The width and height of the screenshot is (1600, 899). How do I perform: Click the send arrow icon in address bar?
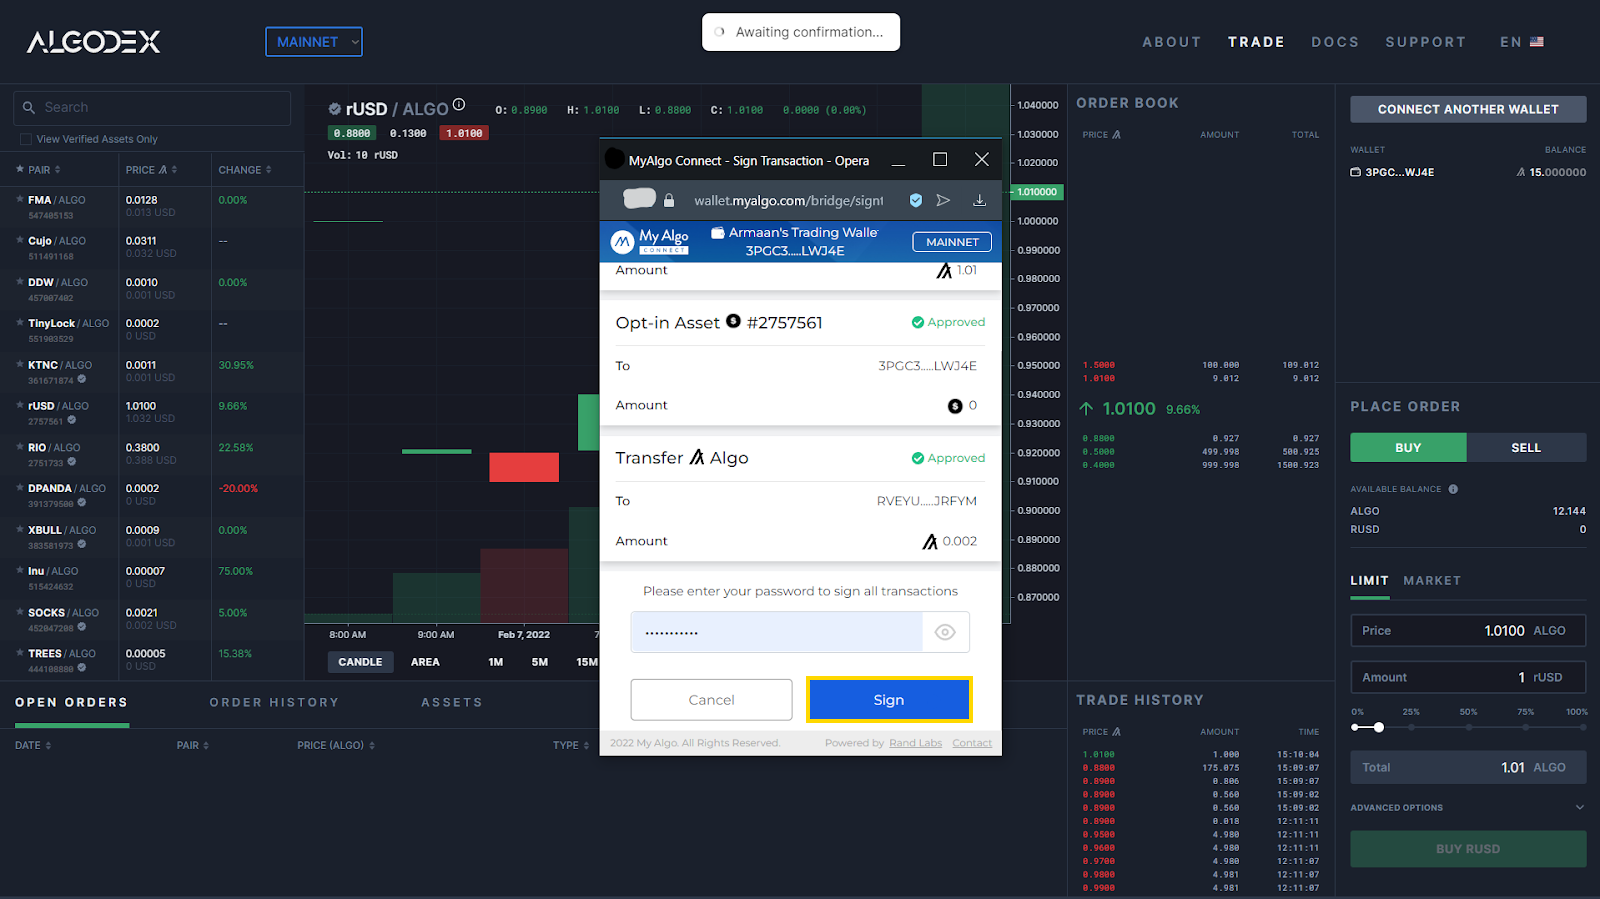(943, 200)
